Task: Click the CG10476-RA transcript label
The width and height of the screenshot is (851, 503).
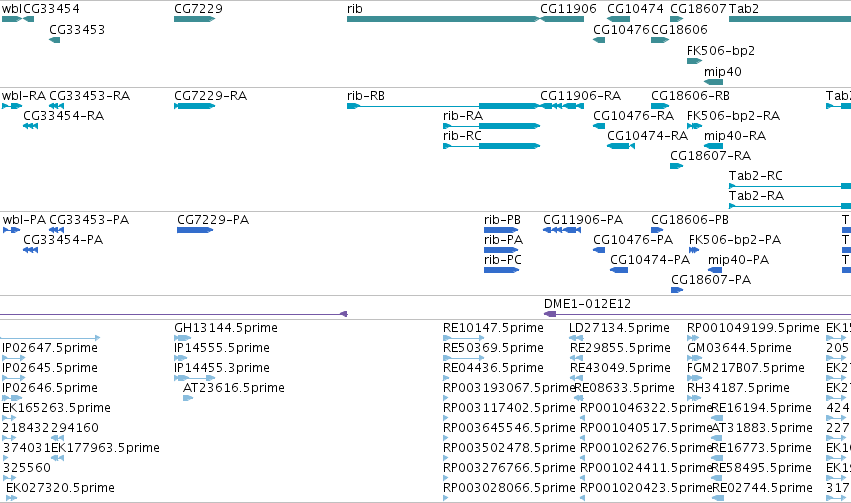Action: (x=633, y=116)
